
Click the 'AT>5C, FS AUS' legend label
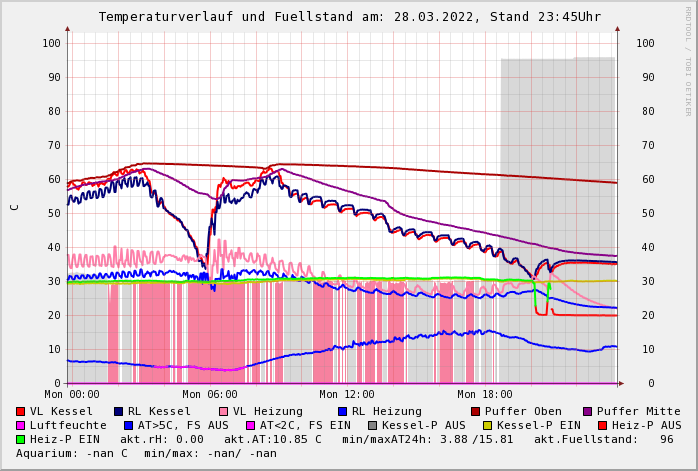(183, 426)
